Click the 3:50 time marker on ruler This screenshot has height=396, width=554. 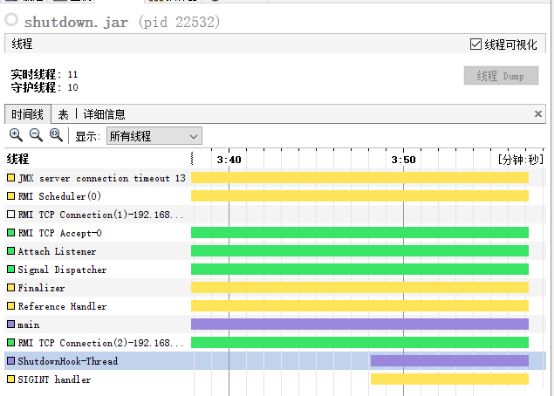point(403,160)
